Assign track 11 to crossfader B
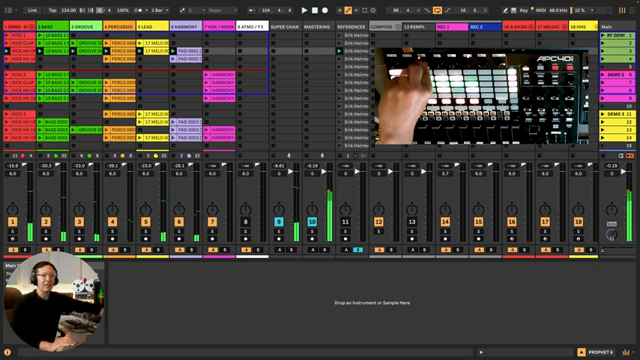This screenshot has height=360, width=640. point(357,250)
